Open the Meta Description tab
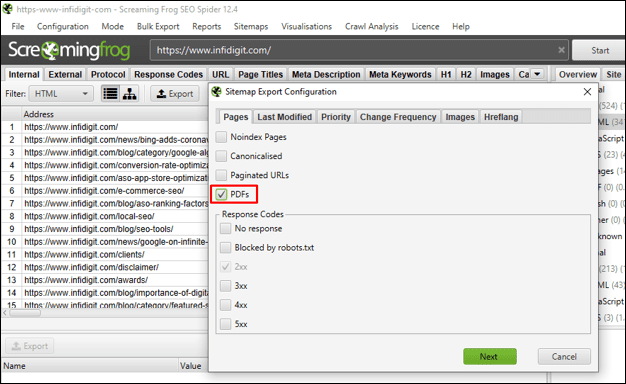Screen dimensions: 626x384 326,75
